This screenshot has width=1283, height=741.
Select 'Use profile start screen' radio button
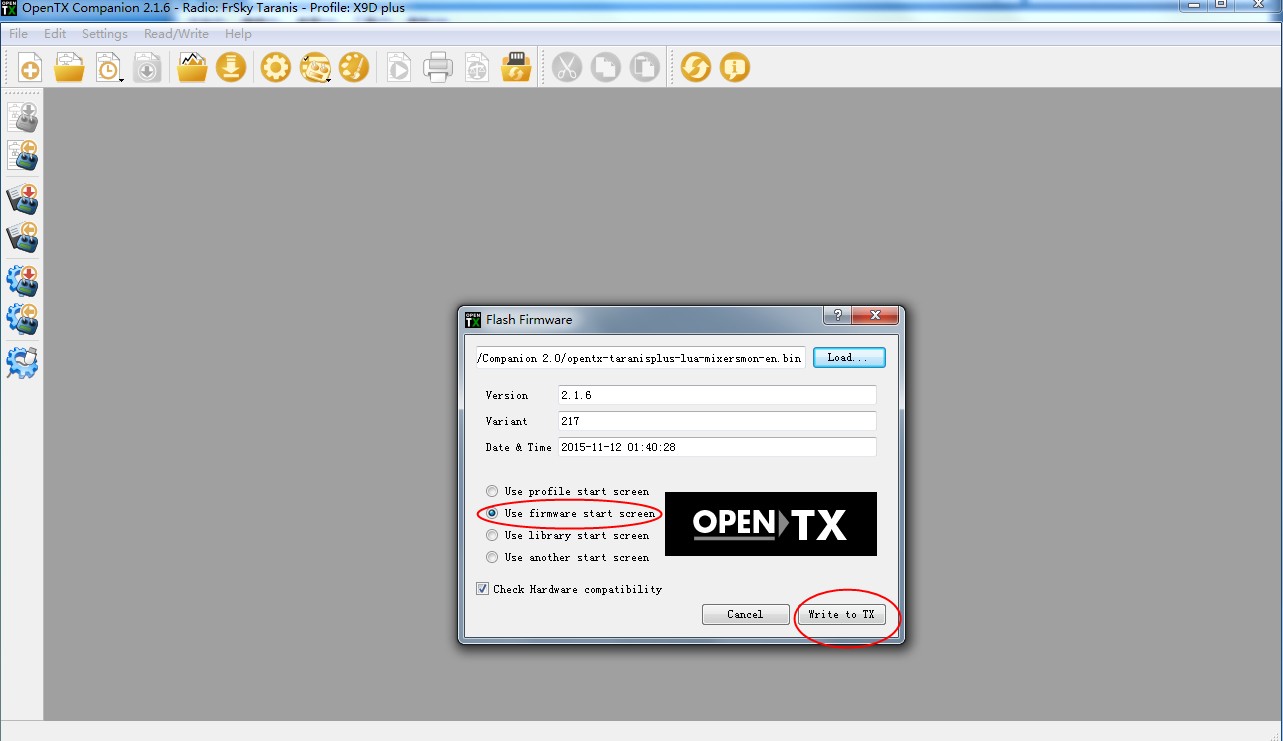pos(491,491)
